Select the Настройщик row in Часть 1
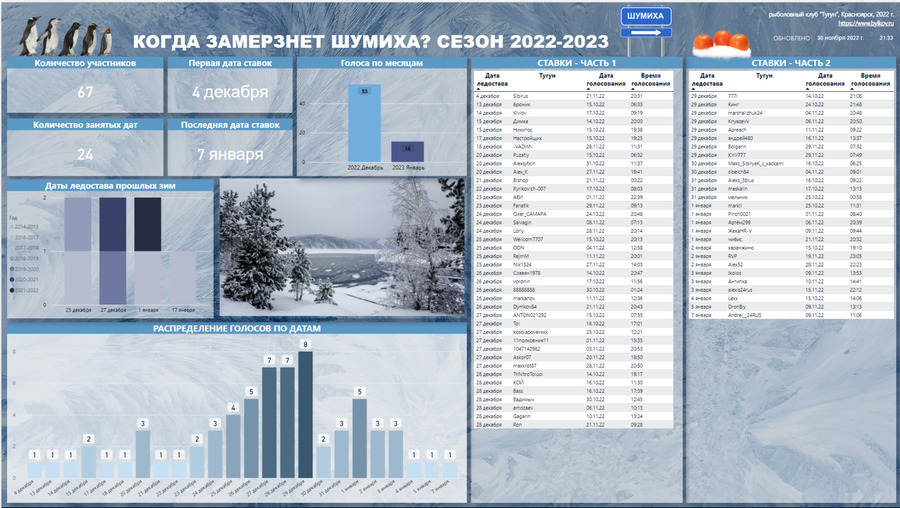The height and width of the screenshot is (508, 900). [573, 138]
